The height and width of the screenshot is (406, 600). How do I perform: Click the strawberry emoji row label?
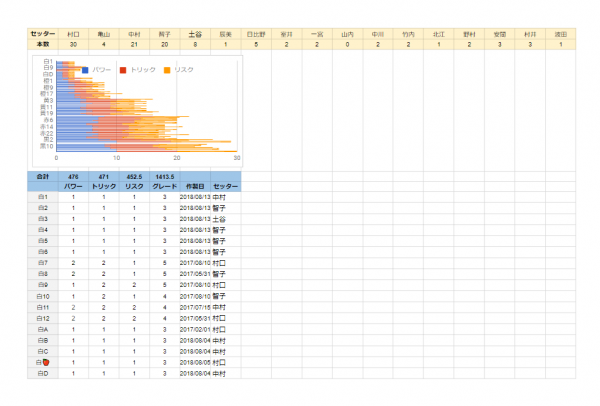tap(43, 362)
